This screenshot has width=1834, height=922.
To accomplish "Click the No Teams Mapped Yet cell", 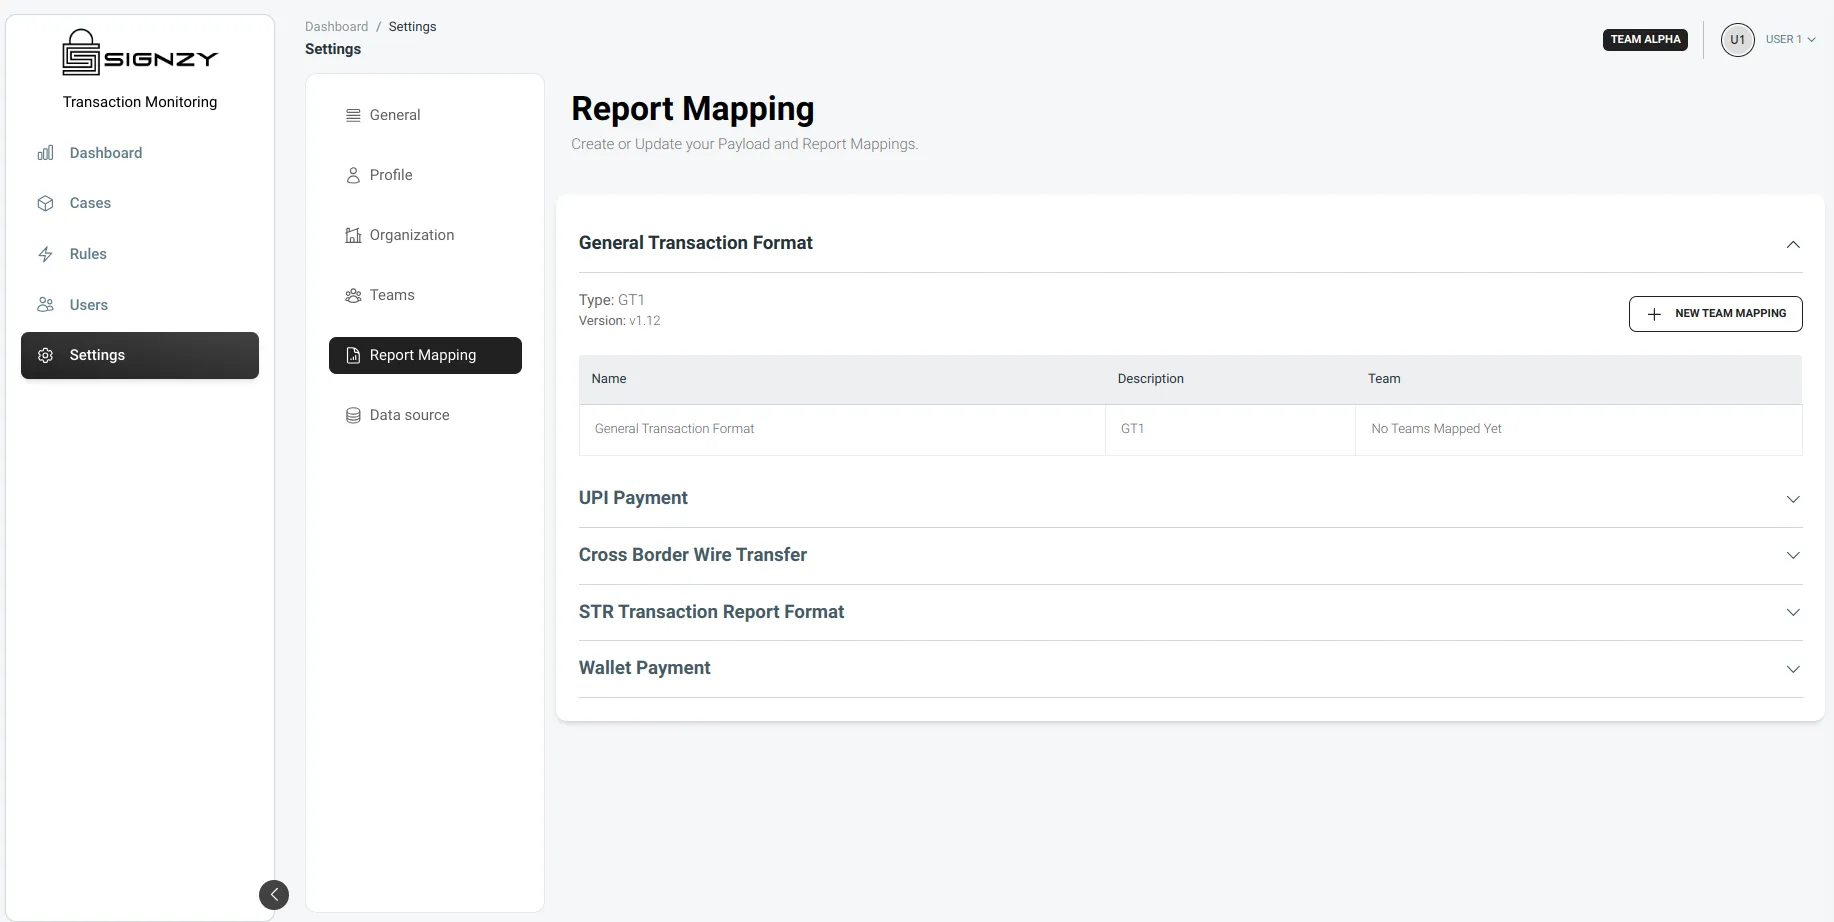I will 1578,429.
